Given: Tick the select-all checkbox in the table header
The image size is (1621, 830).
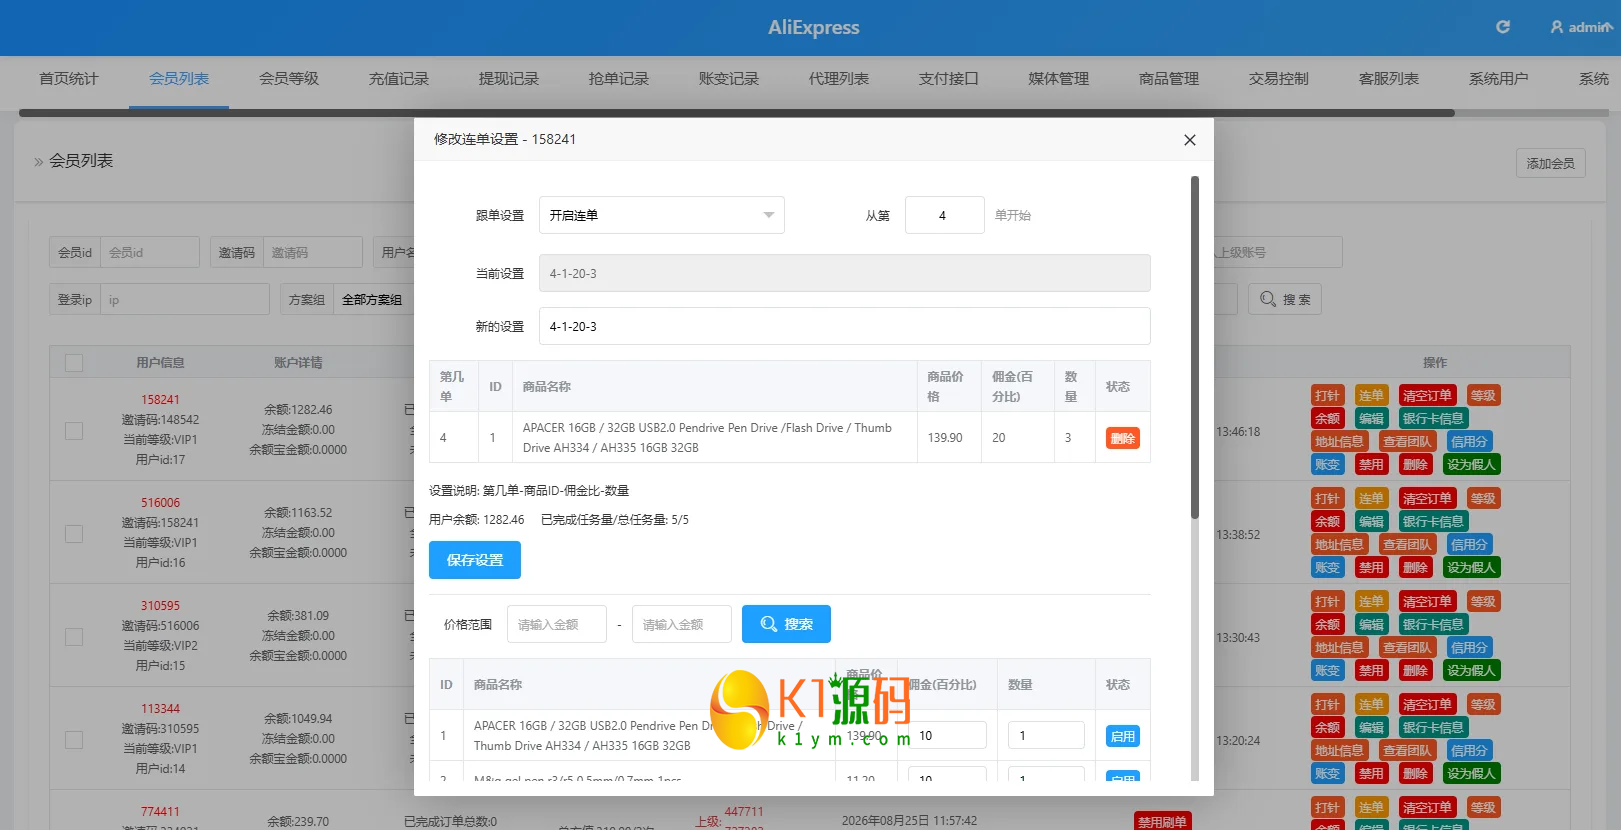Looking at the screenshot, I should coord(74,363).
